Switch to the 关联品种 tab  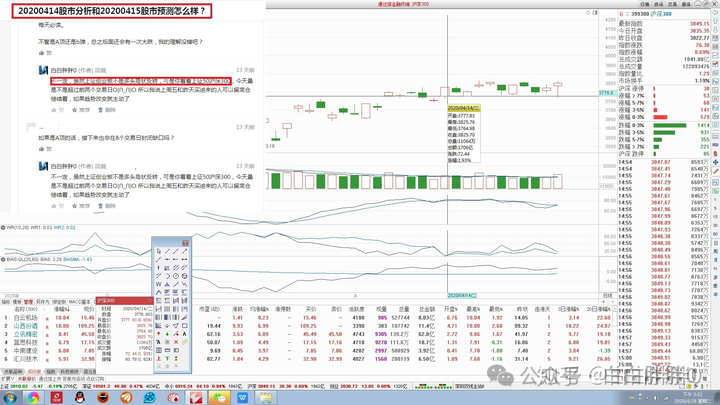click(x=13, y=371)
